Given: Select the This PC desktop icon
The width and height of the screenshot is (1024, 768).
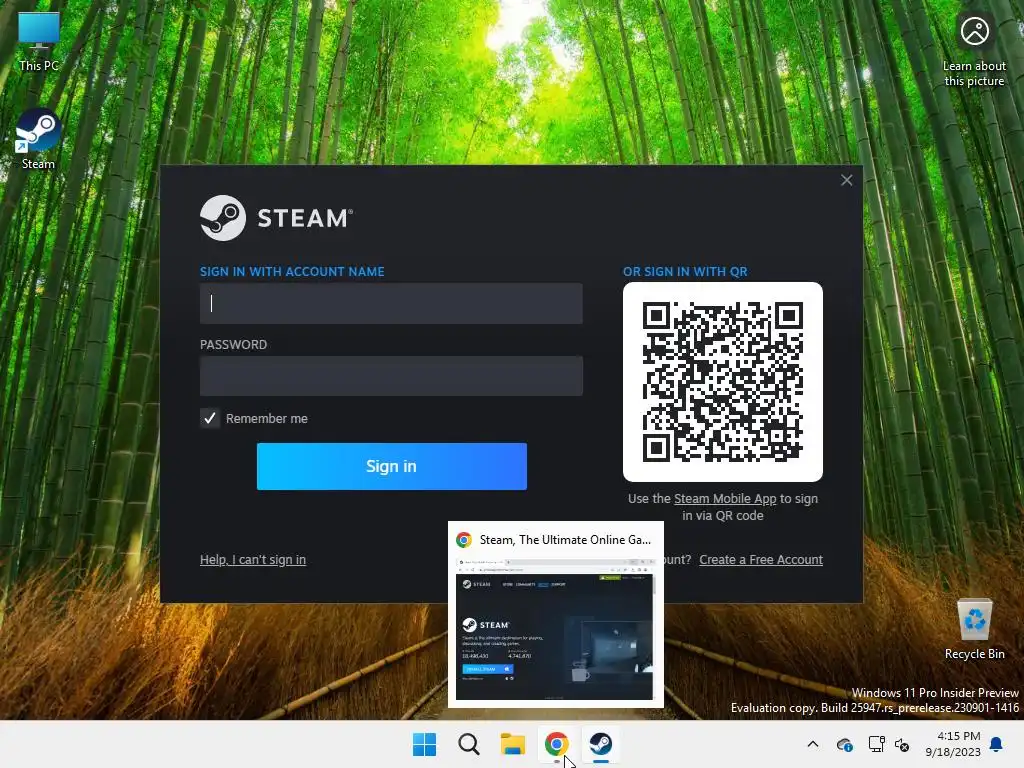Looking at the screenshot, I should [39, 41].
